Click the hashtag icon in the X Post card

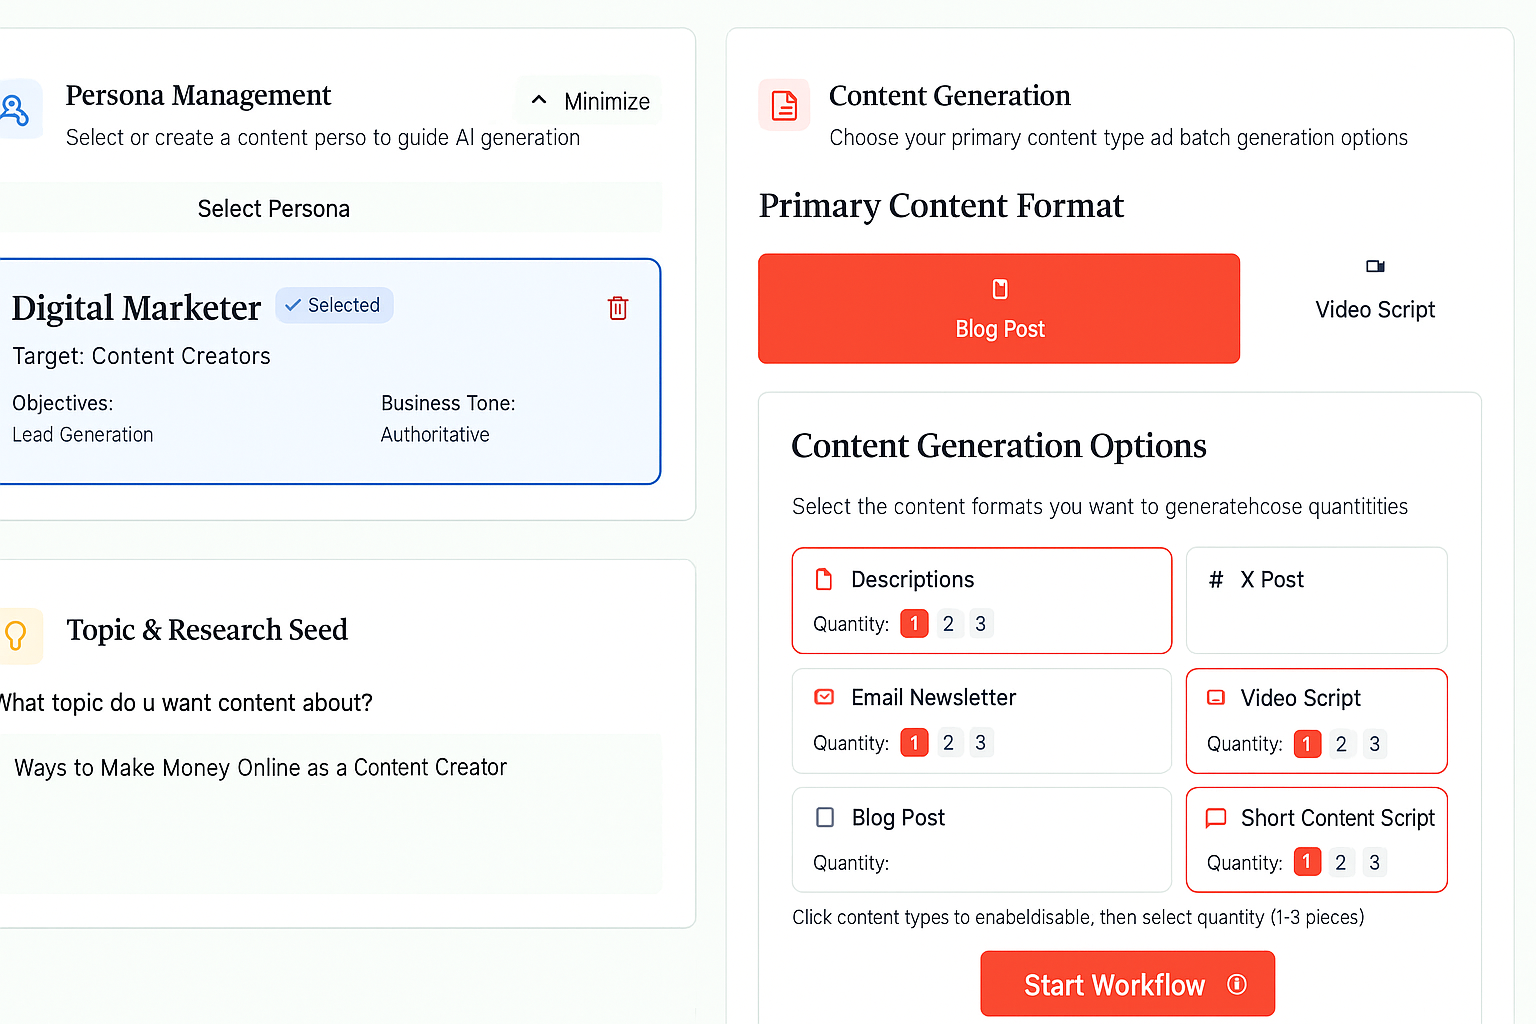click(x=1215, y=578)
